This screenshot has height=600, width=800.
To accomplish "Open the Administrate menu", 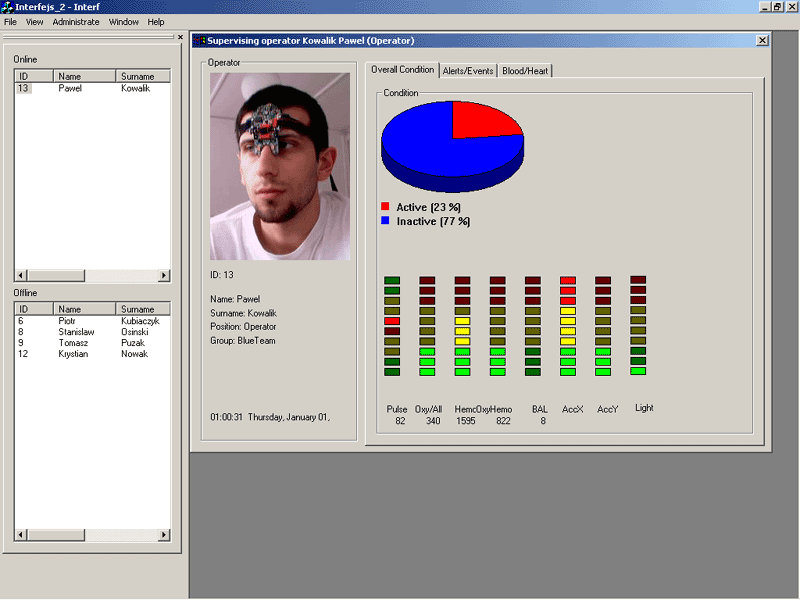I will [x=76, y=22].
